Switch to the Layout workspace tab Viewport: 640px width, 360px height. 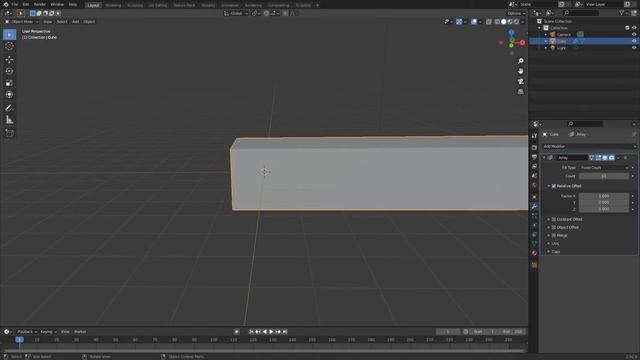coord(93,5)
